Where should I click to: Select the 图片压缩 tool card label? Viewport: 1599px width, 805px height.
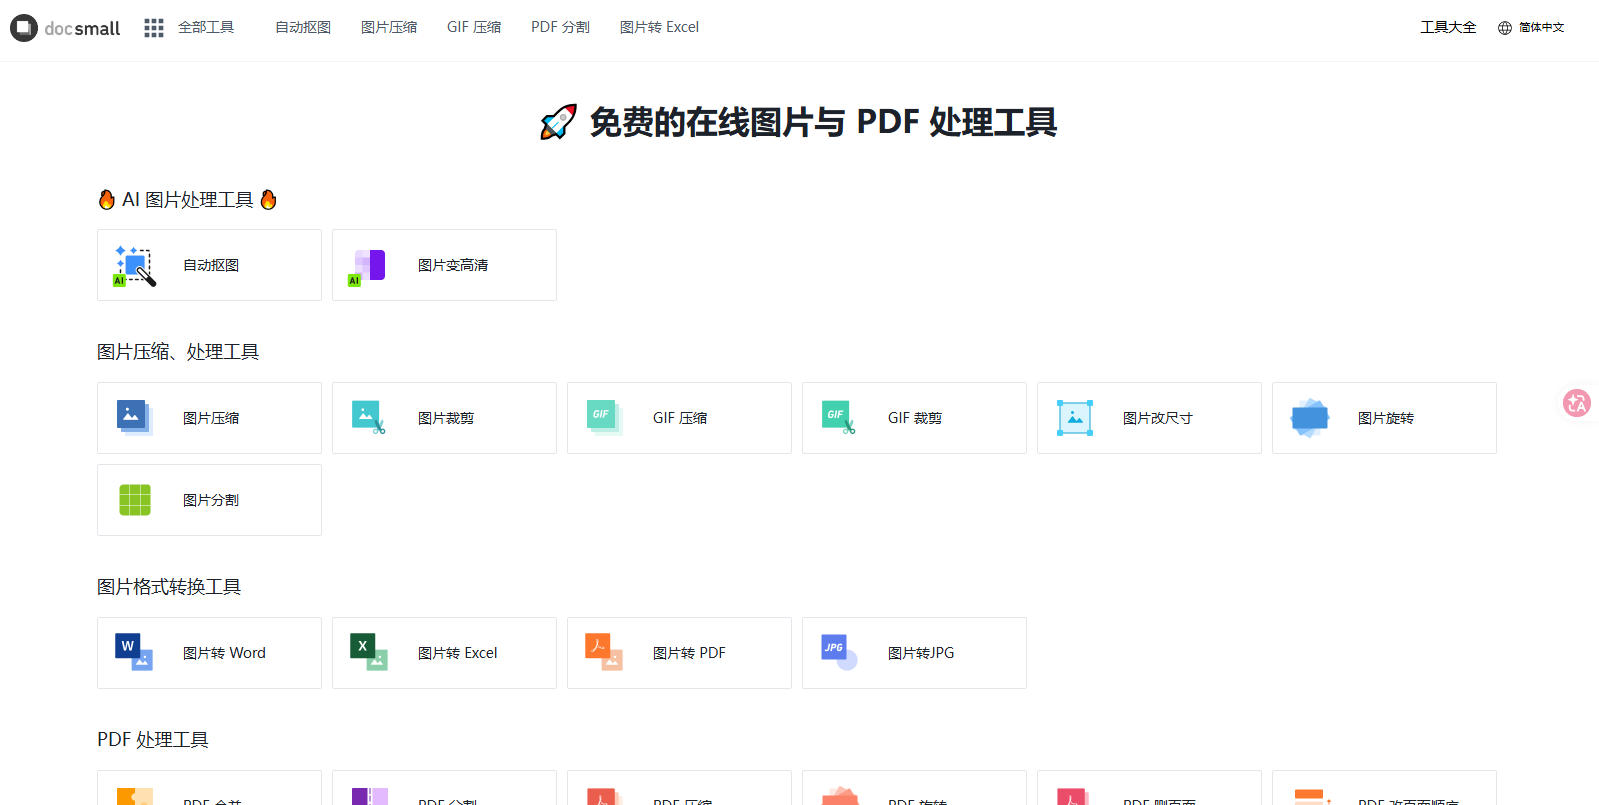click(x=211, y=418)
